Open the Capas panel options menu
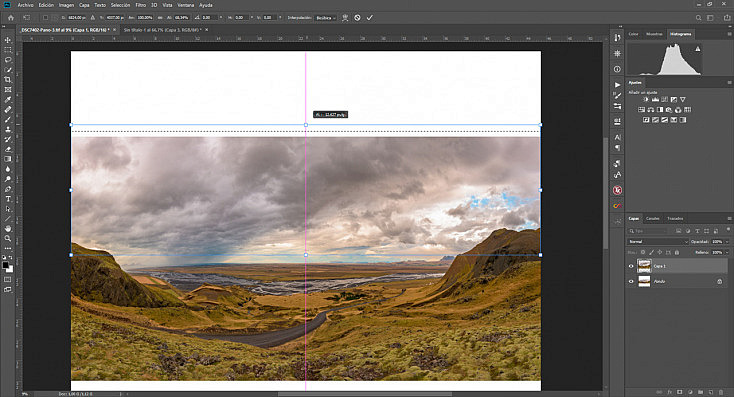 (x=729, y=219)
